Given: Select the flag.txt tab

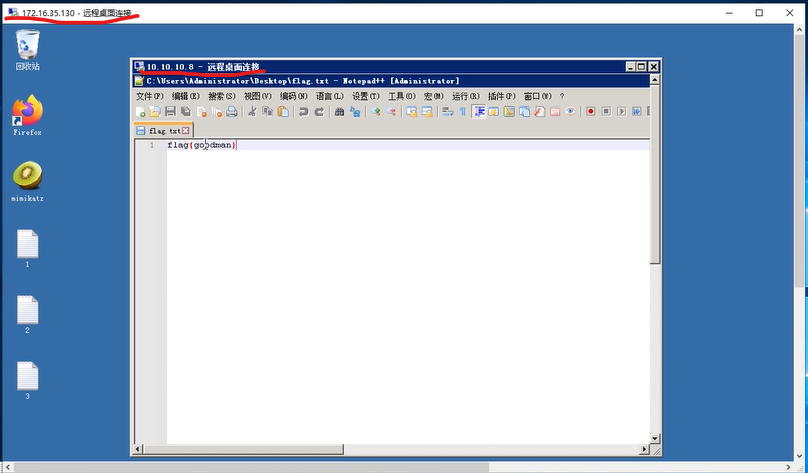Looking at the screenshot, I should tap(164, 131).
